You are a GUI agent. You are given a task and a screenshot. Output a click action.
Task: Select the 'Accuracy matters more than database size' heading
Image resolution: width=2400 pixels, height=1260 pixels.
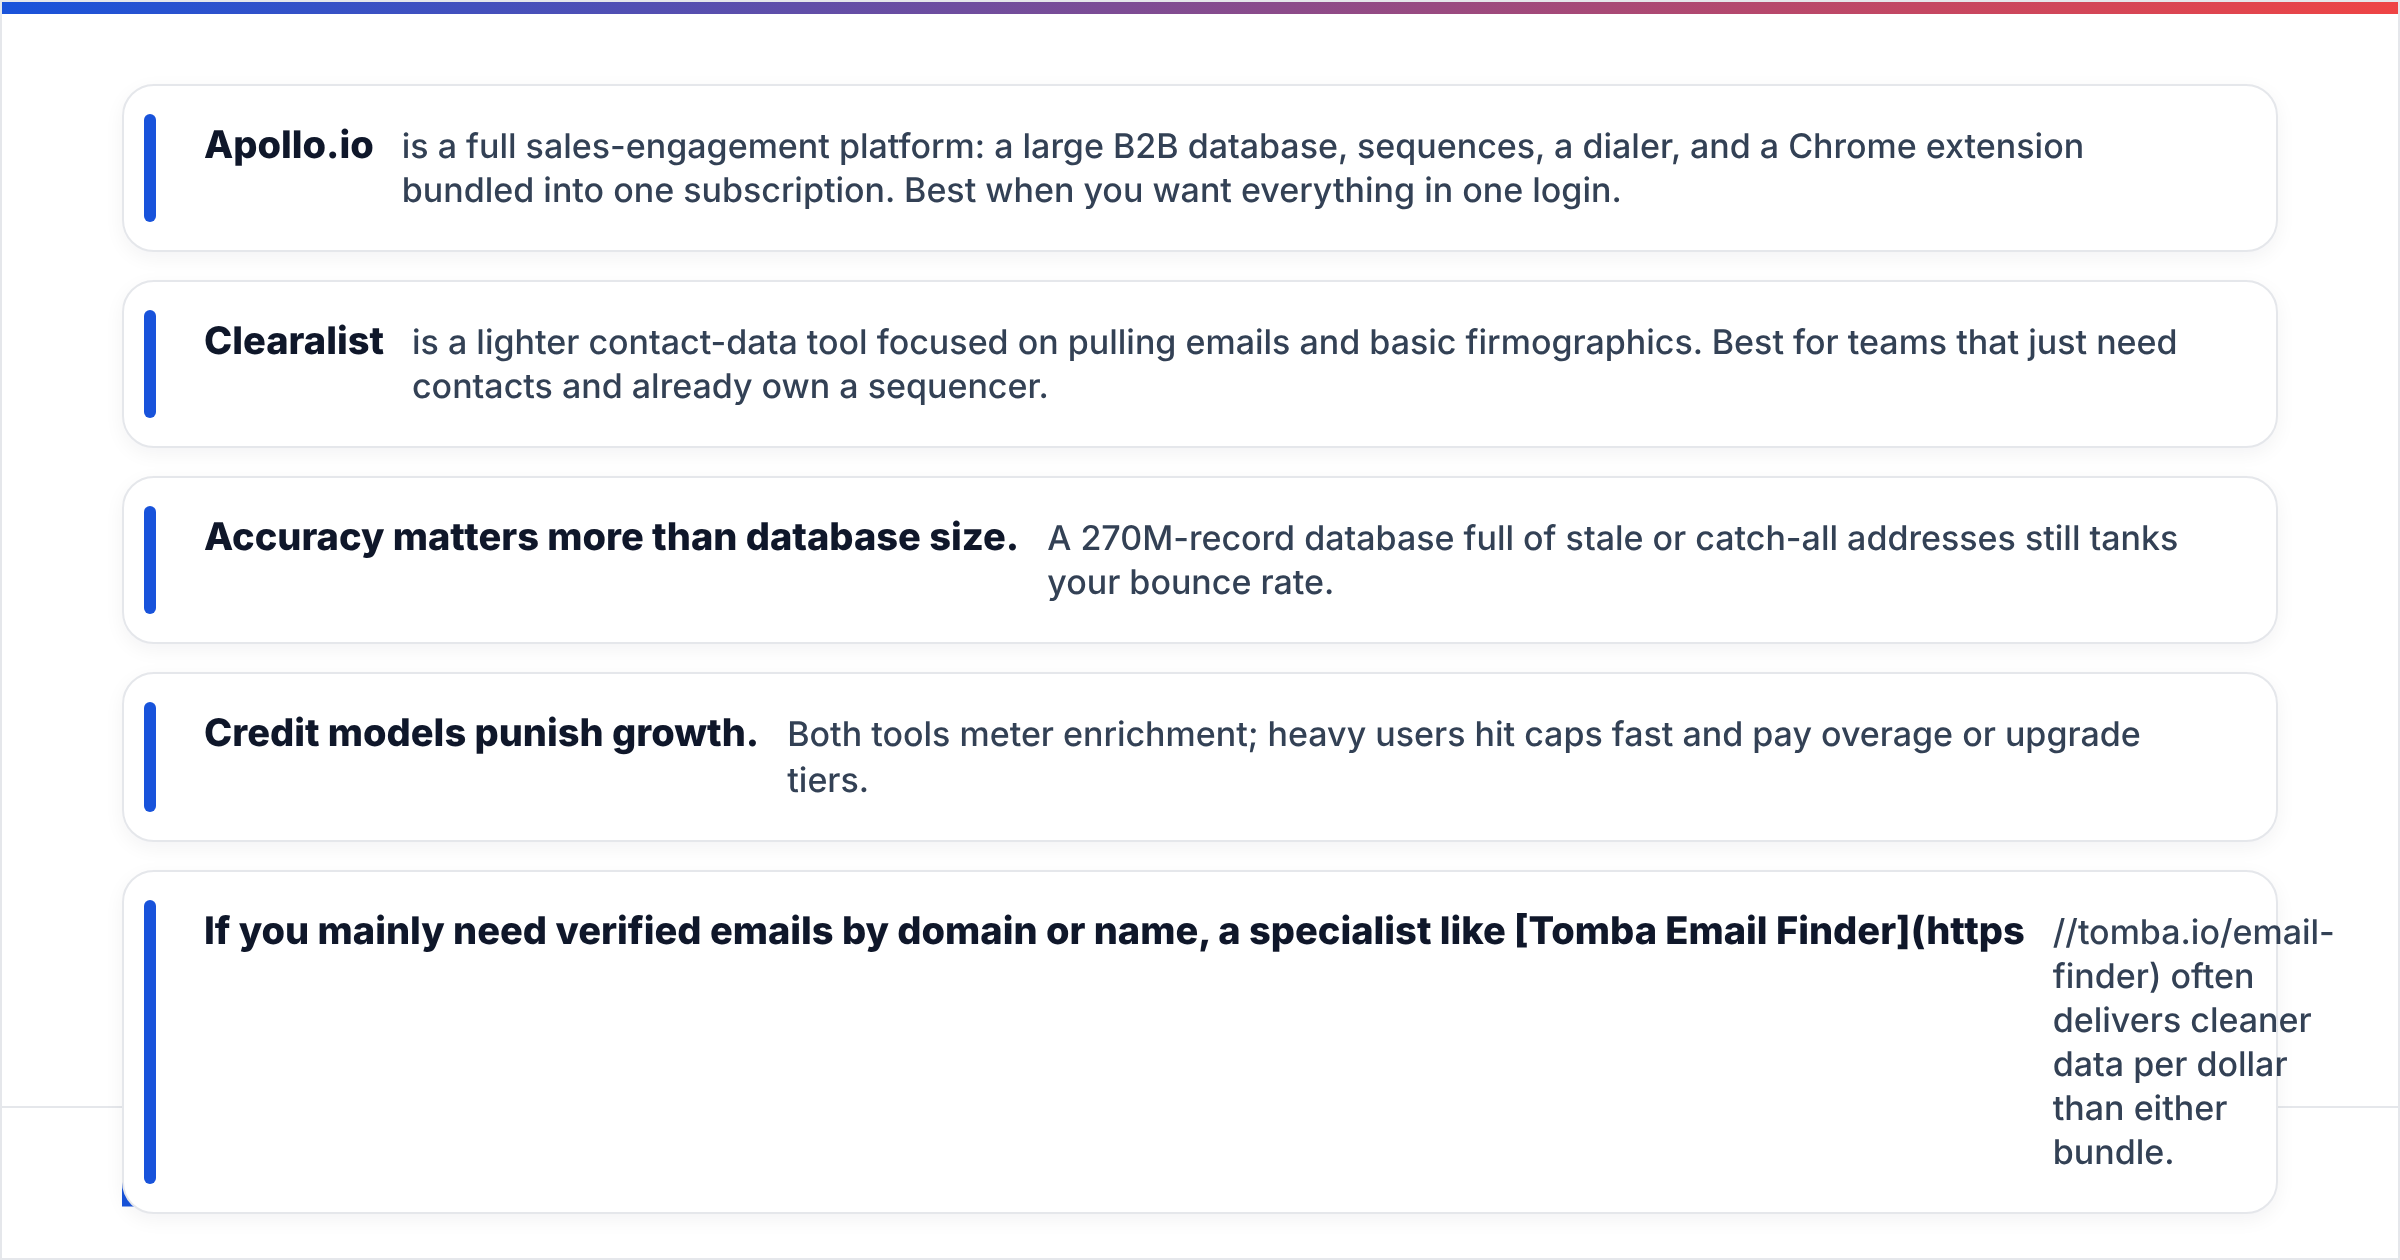(611, 537)
